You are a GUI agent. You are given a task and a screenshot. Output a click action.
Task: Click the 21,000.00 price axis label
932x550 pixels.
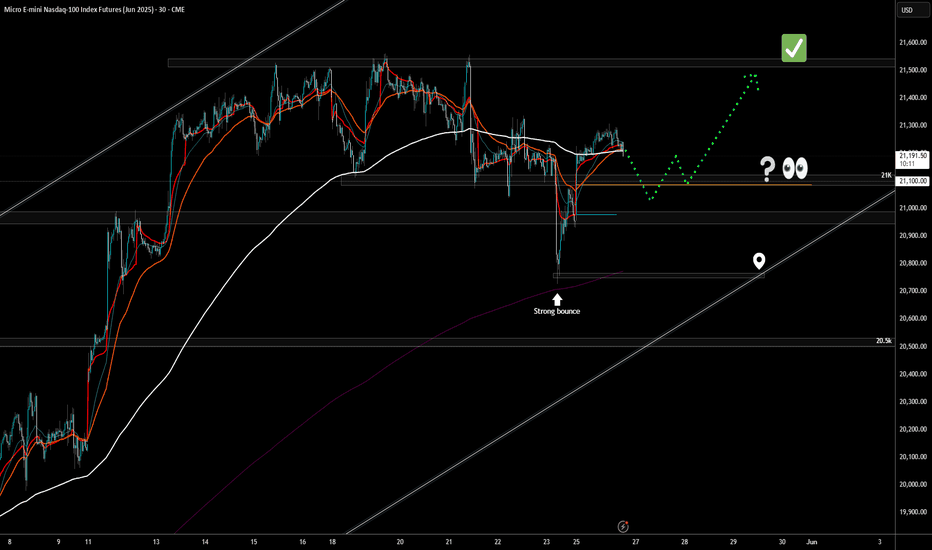(x=913, y=208)
